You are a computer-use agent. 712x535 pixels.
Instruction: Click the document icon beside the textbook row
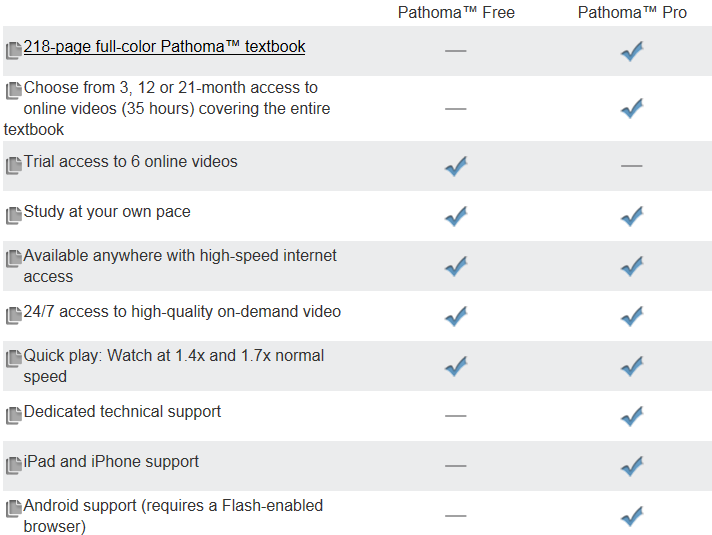[x=14, y=50]
